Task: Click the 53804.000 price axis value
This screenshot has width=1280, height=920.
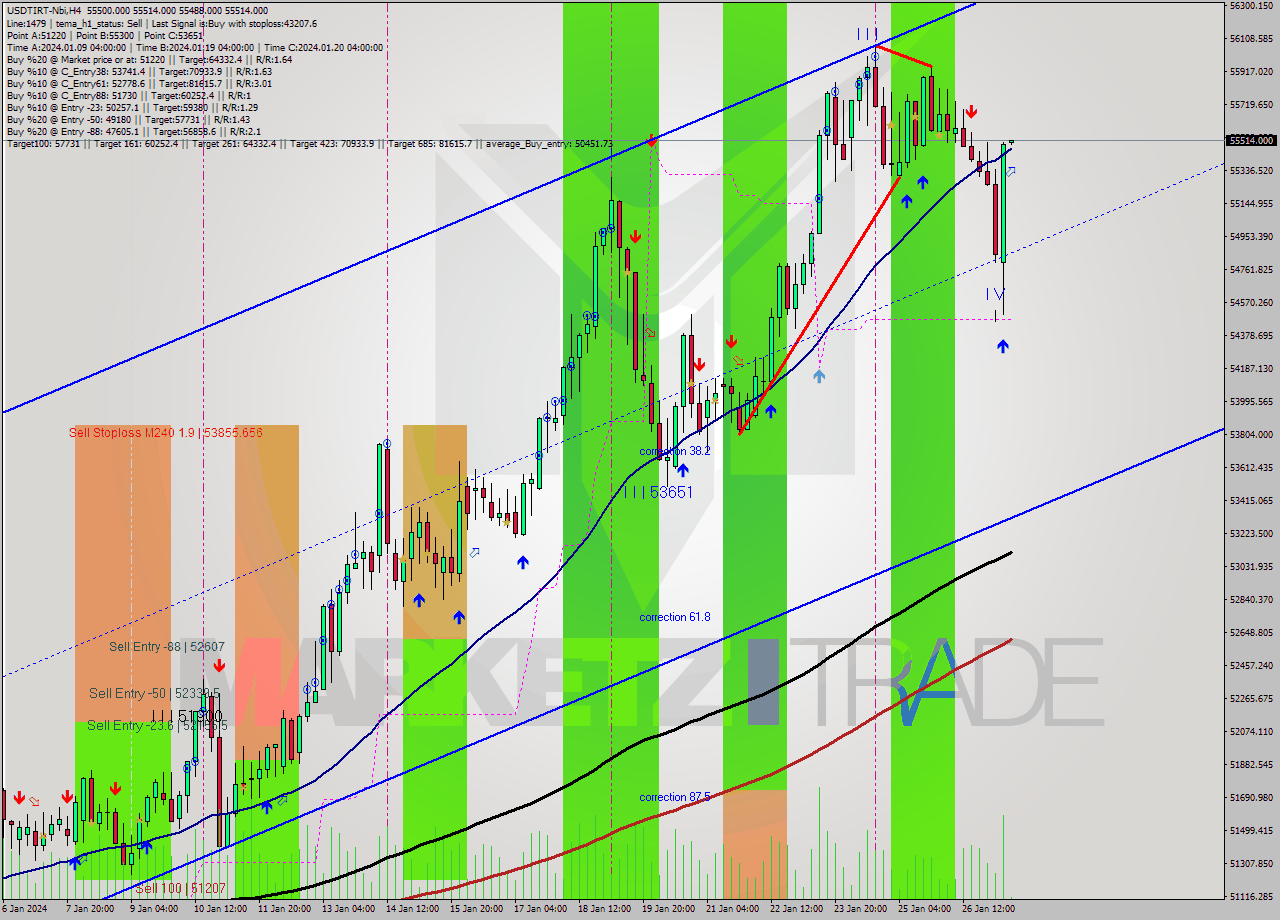Action: click(1251, 434)
